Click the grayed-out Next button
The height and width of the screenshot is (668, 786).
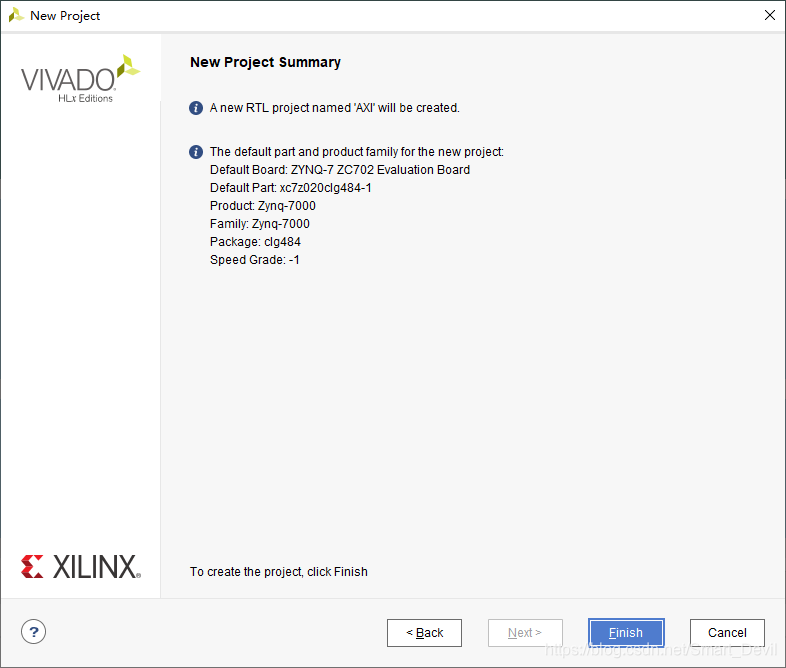[525, 632]
